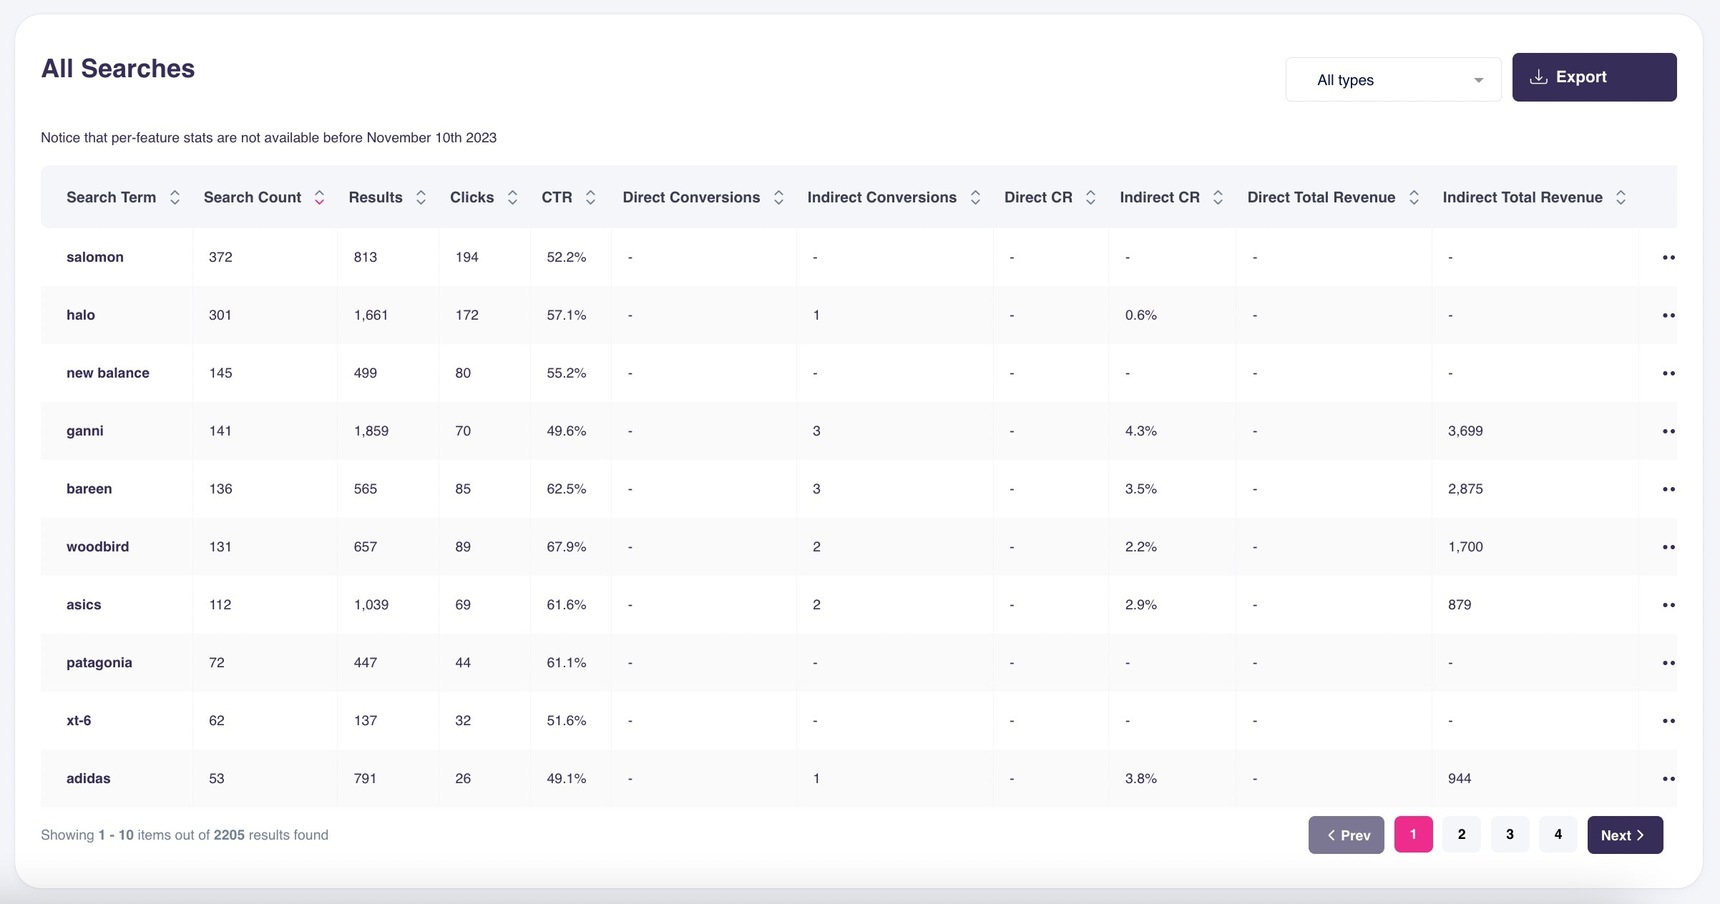Sort by Direct Total Revenue arrows

tap(1413, 198)
